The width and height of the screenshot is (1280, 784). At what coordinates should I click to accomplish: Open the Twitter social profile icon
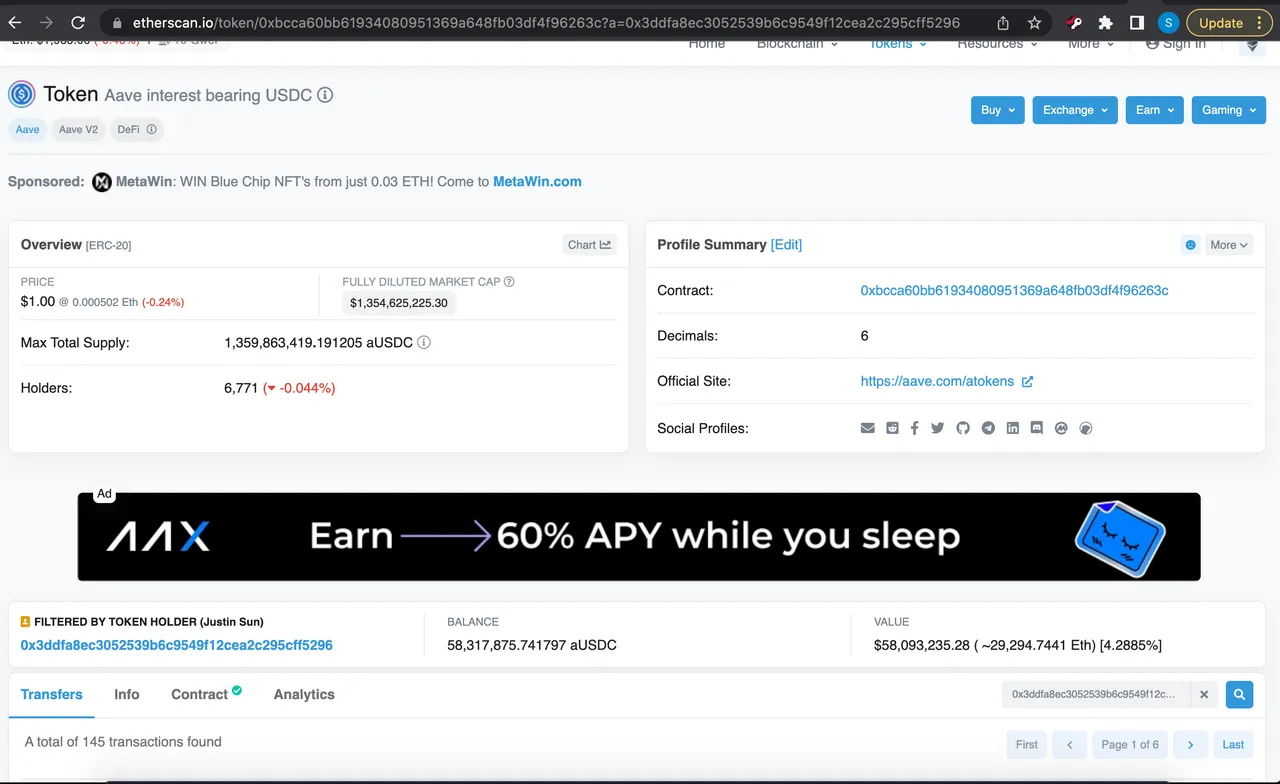(x=938, y=428)
